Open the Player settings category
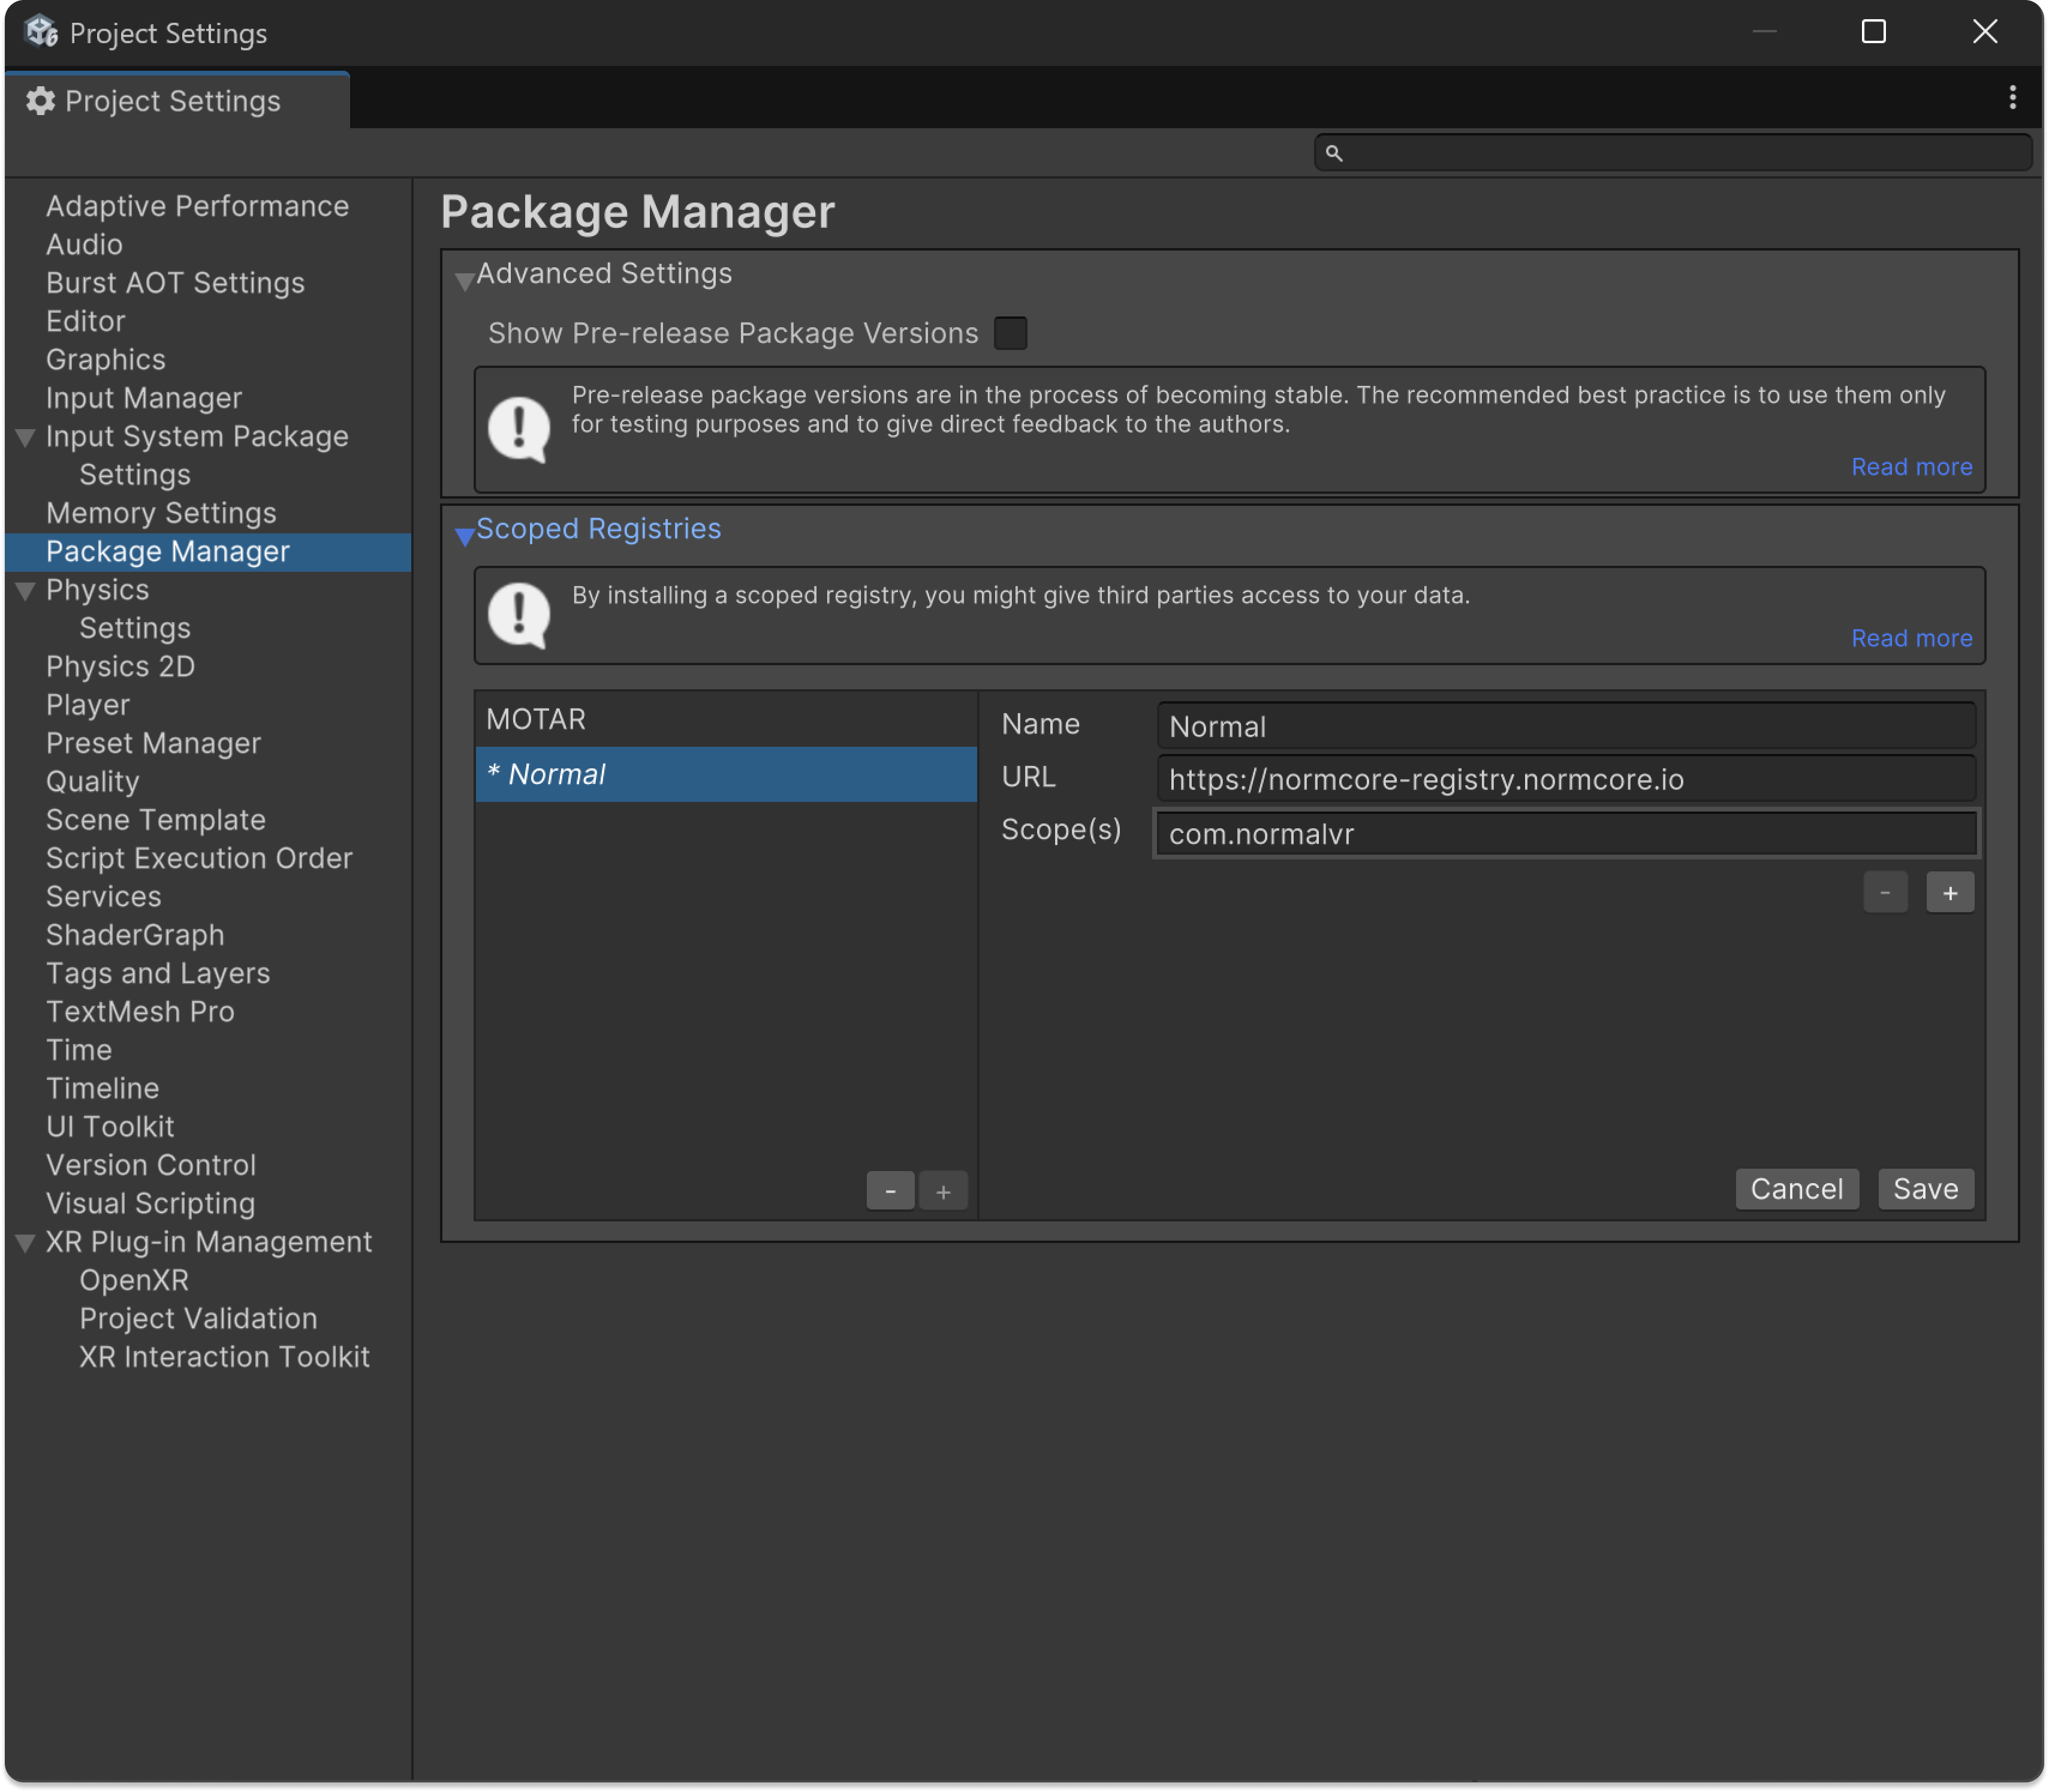This screenshot has height=1792, width=2049. coord(88,705)
